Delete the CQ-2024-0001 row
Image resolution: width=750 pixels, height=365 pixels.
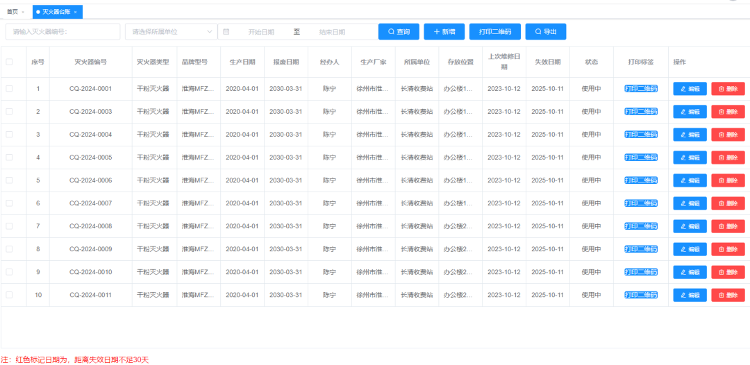728,89
